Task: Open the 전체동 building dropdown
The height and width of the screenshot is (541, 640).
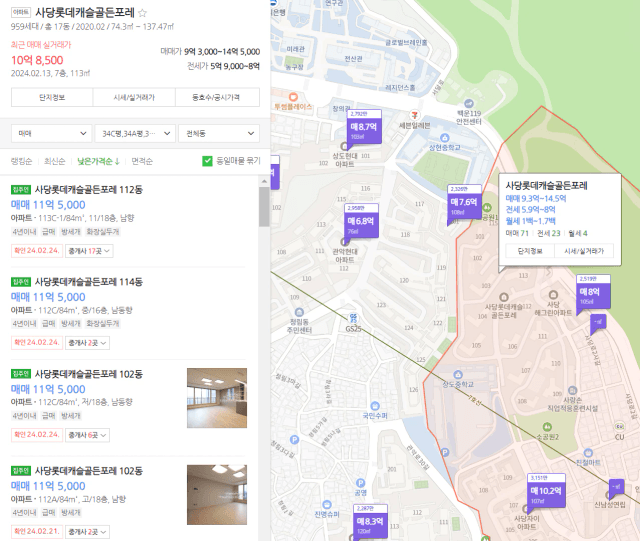Action: 219,134
